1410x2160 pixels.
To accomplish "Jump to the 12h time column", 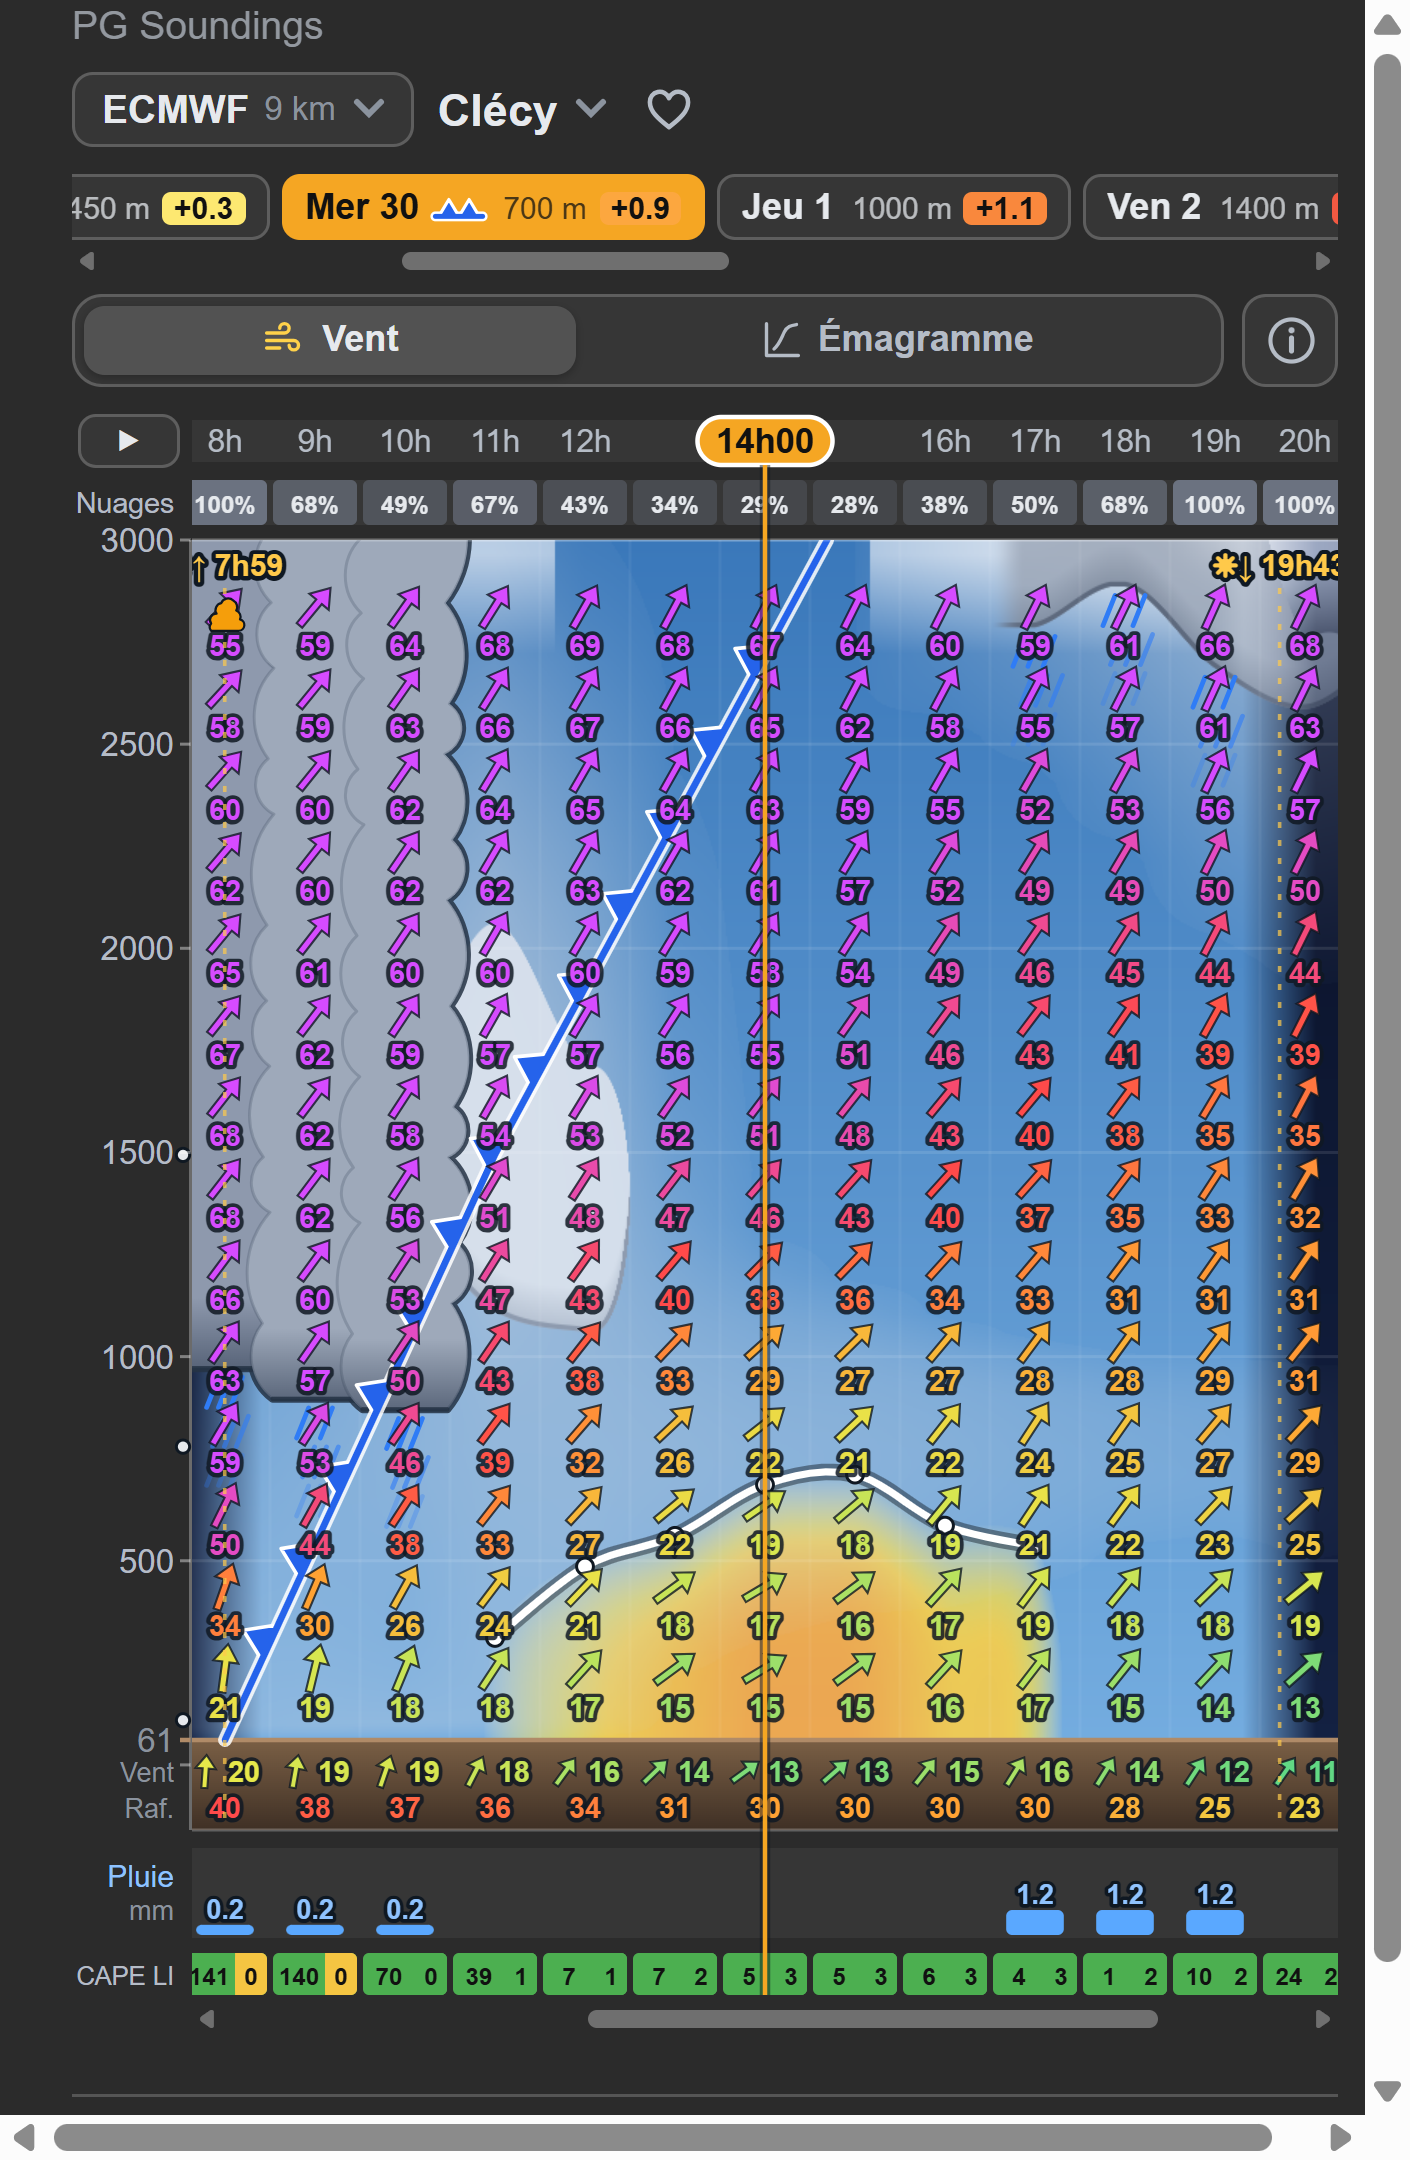I will point(585,441).
